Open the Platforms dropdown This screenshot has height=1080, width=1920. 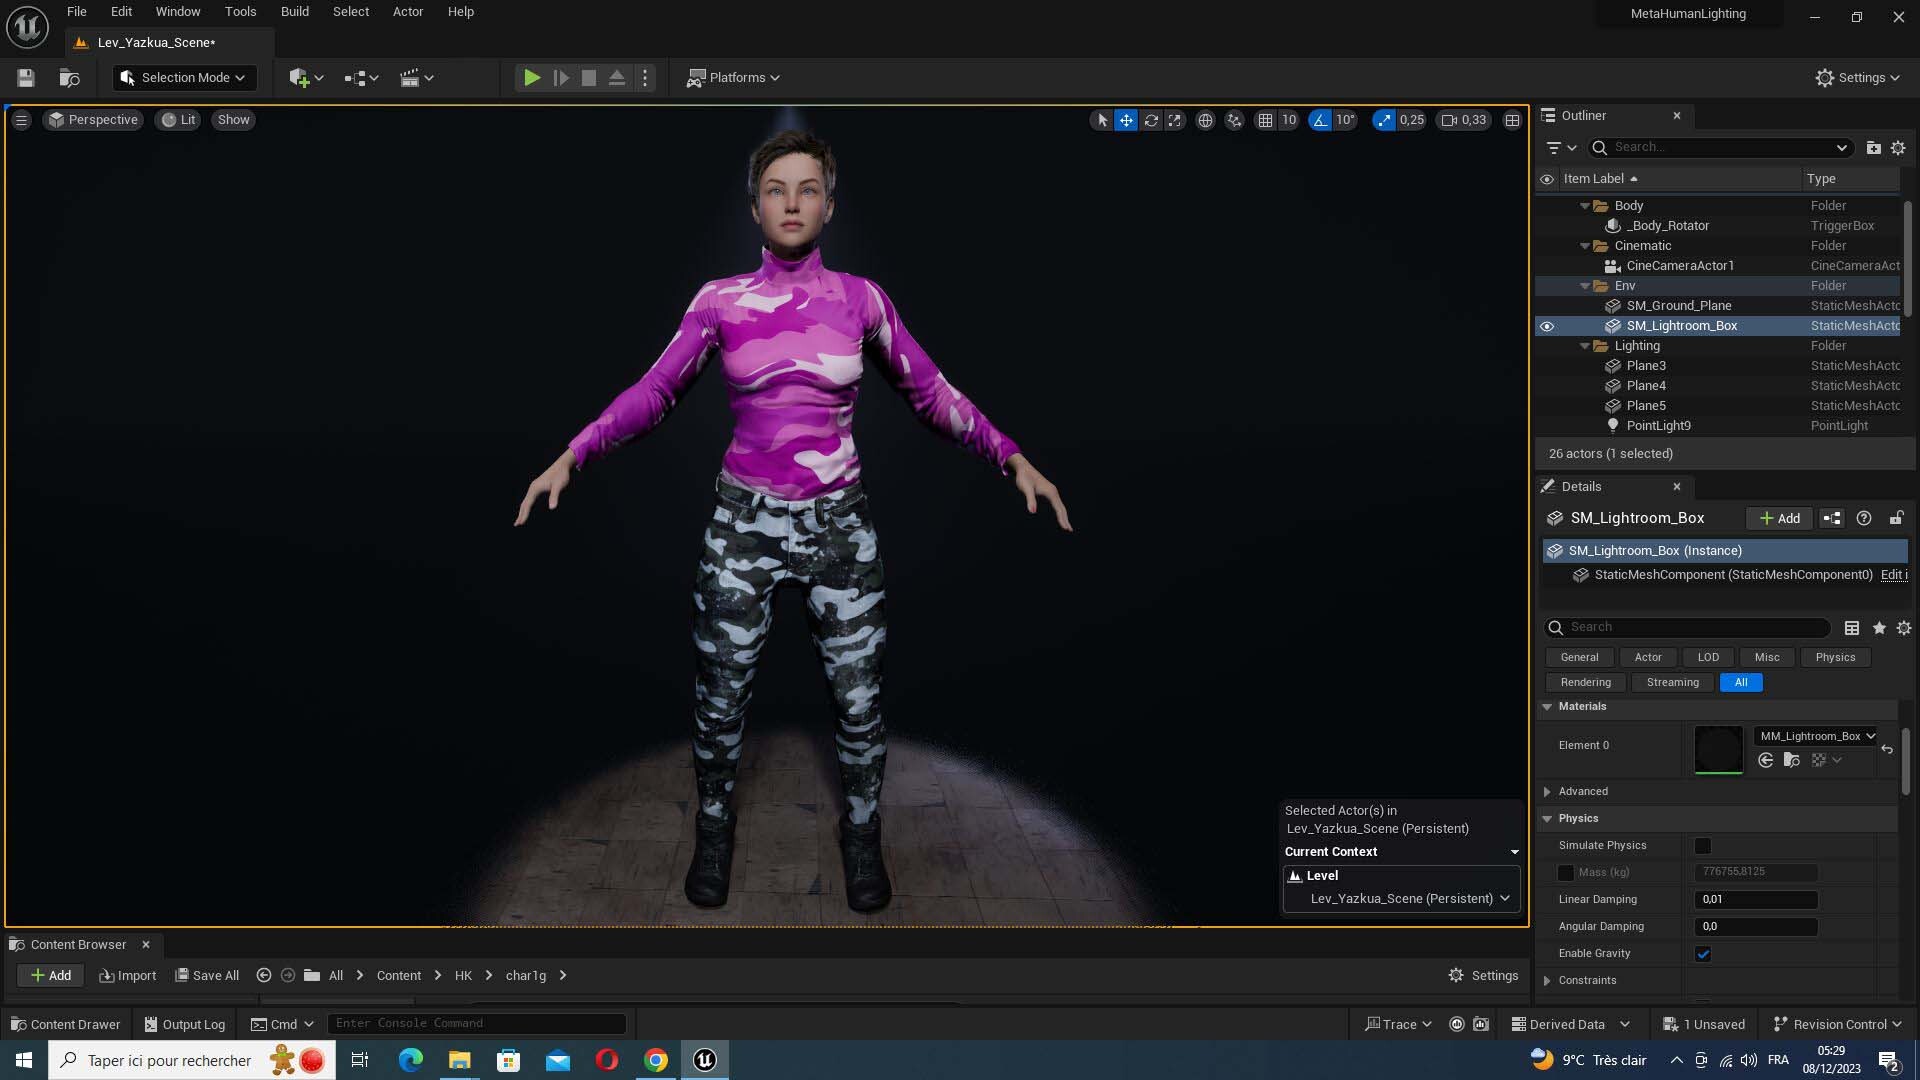coord(733,78)
